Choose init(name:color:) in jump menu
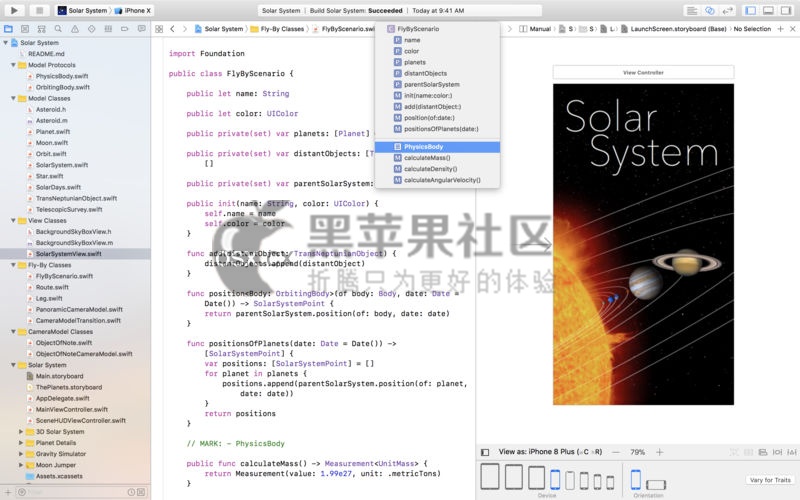 click(437, 95)
